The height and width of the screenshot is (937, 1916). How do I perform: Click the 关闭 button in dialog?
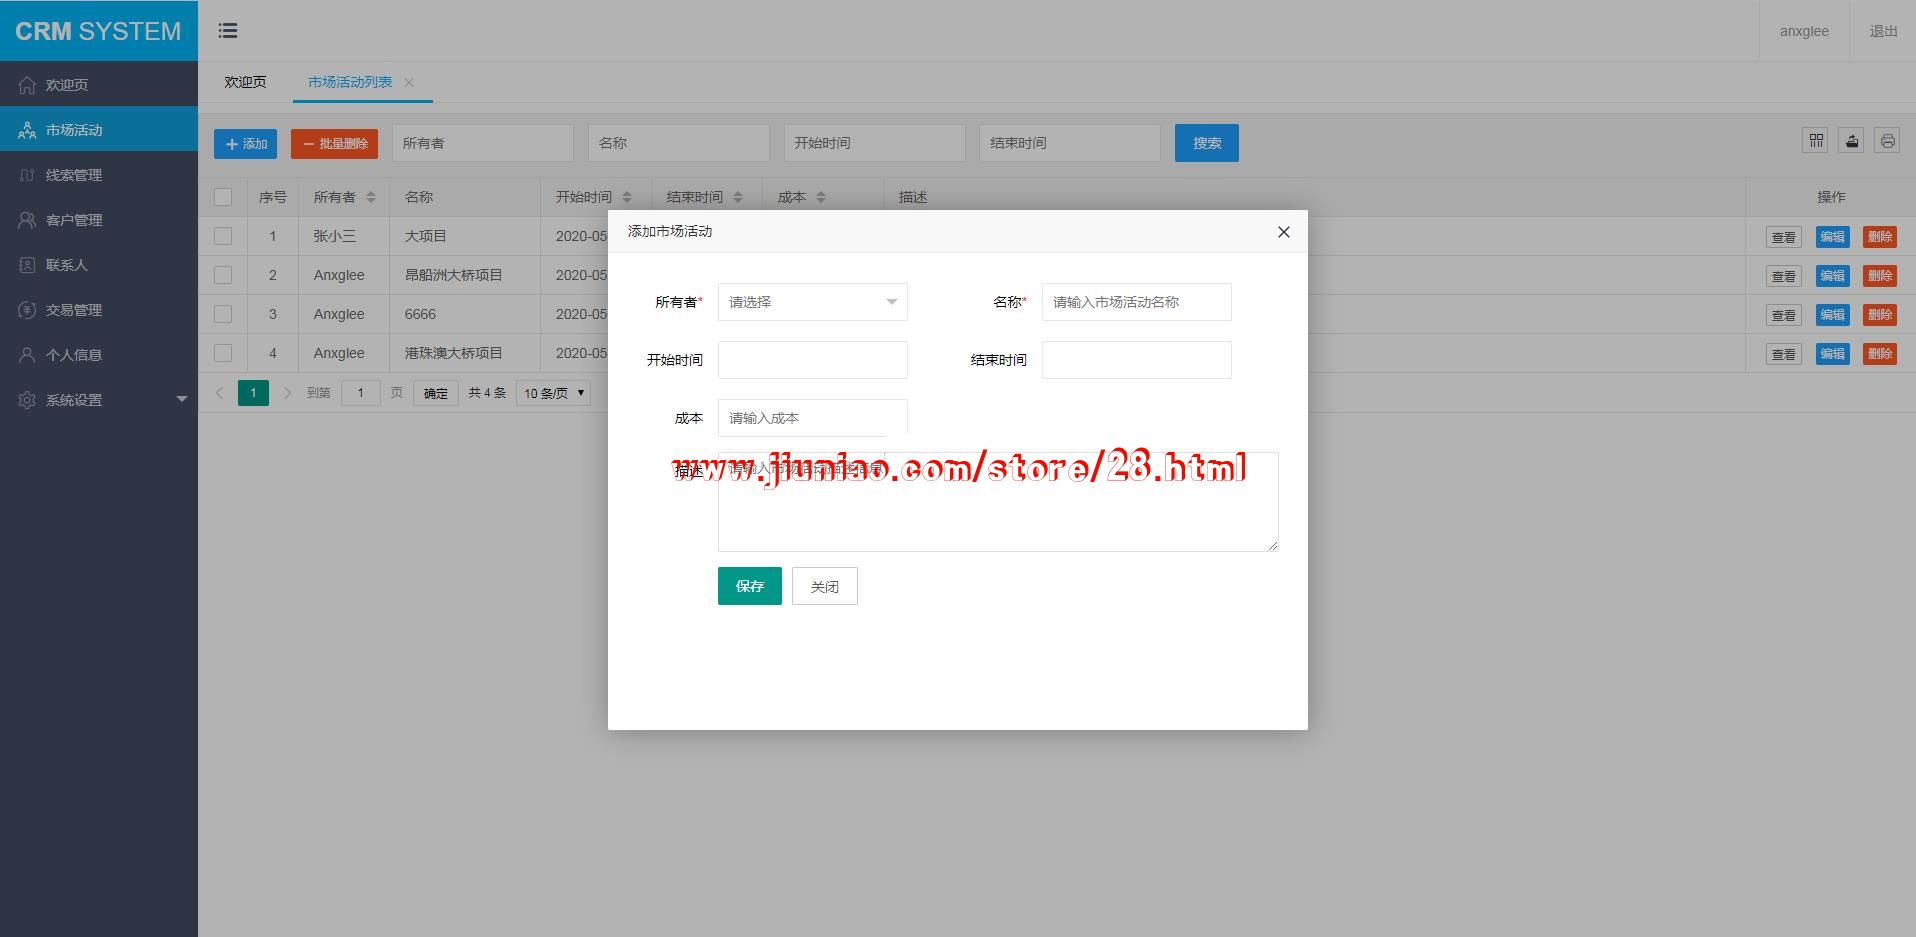(x=825, y=586)
